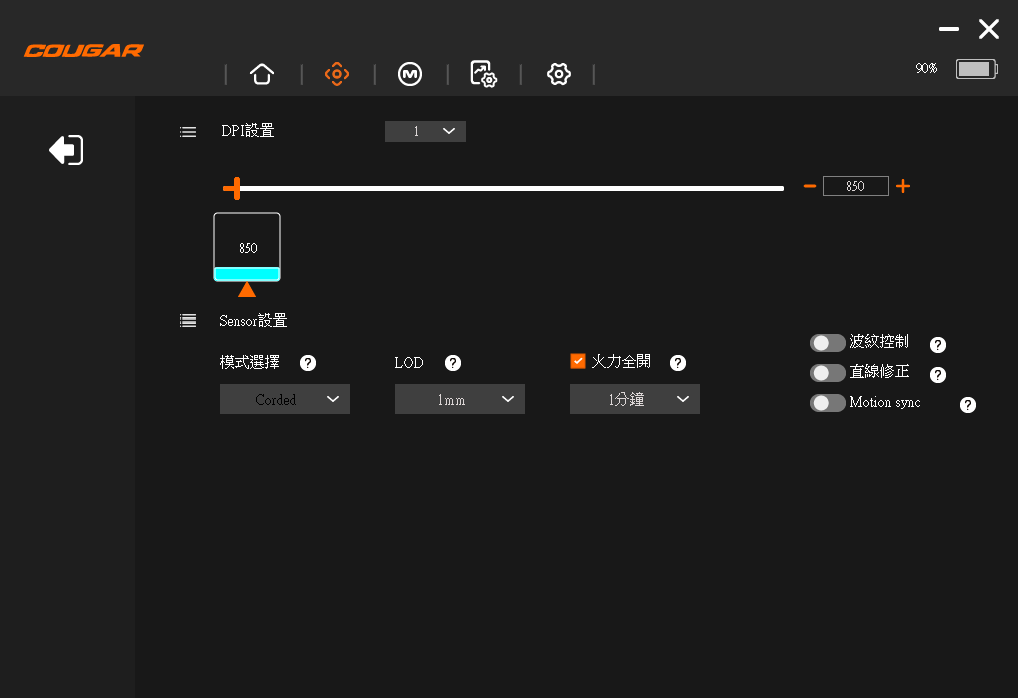Click help icon next to LOD
1018x698 pixels.
(453, 363)
